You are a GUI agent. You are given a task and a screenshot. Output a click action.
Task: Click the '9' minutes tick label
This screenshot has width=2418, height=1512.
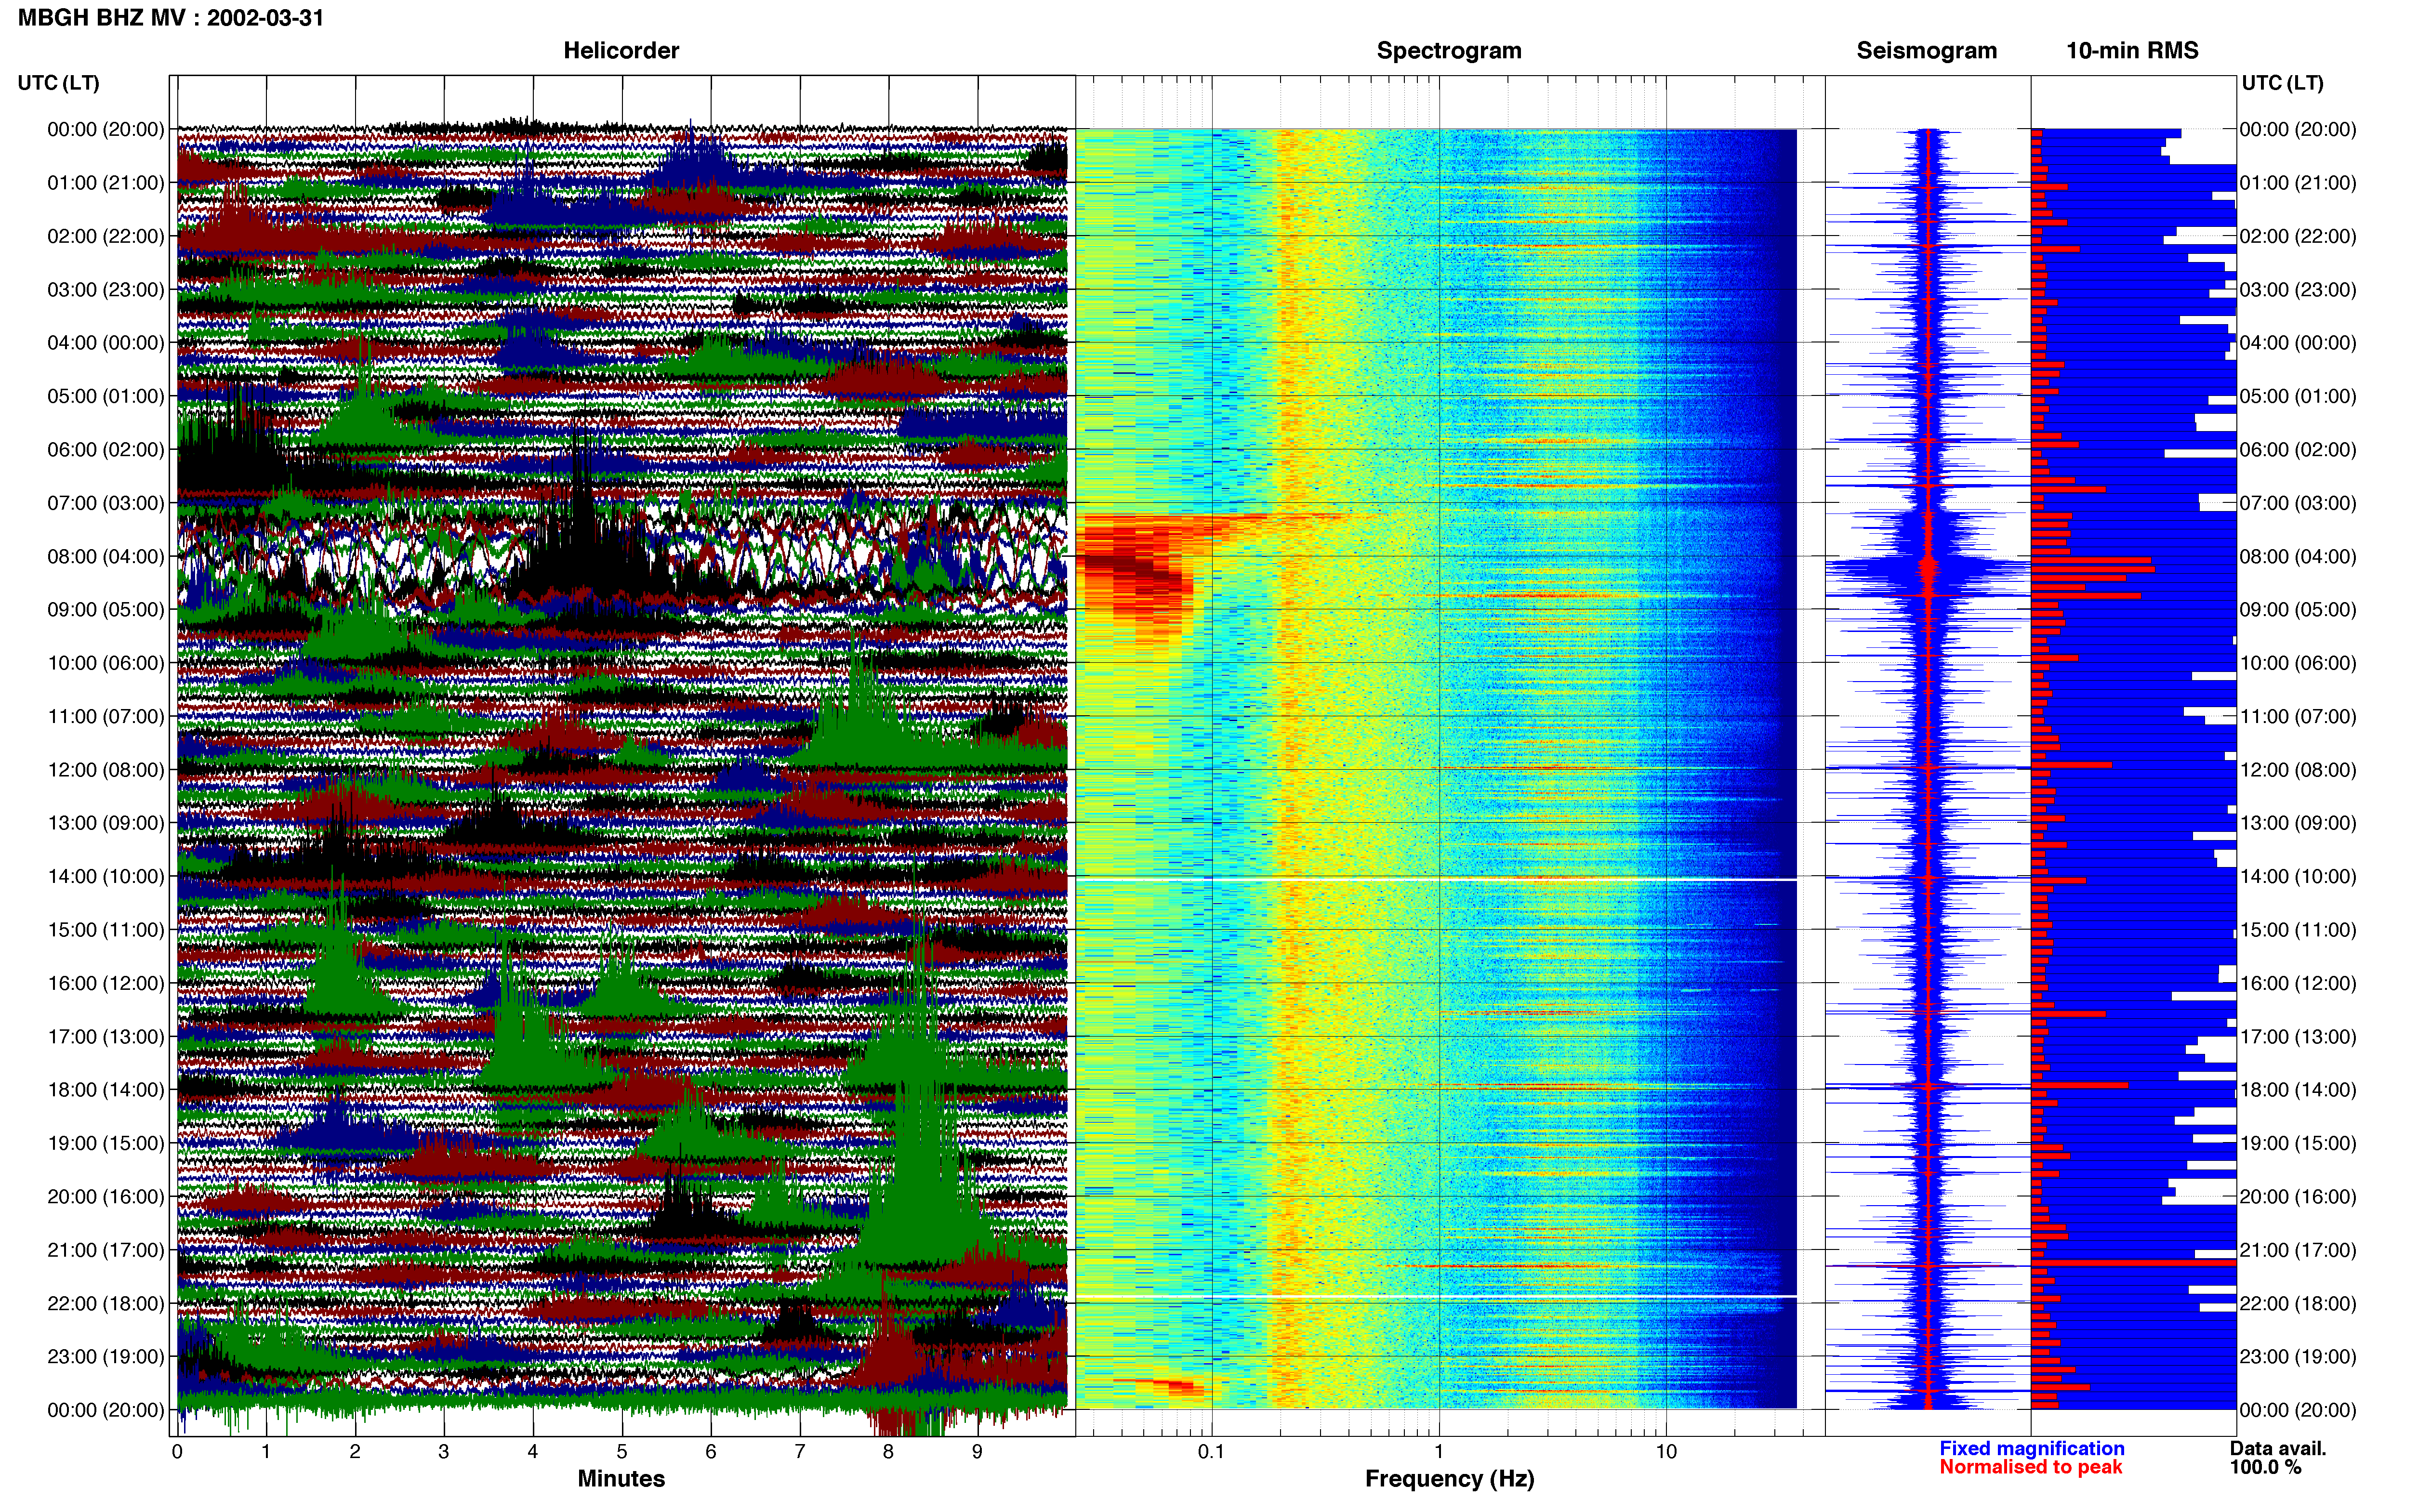(x=977, y=1452)
